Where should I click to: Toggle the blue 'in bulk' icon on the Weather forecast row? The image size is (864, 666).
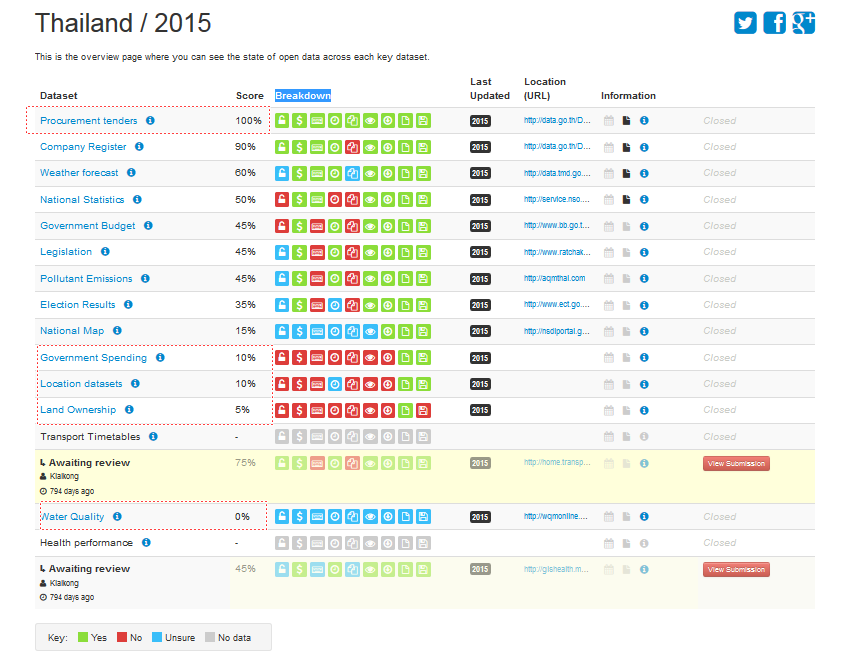353,172
